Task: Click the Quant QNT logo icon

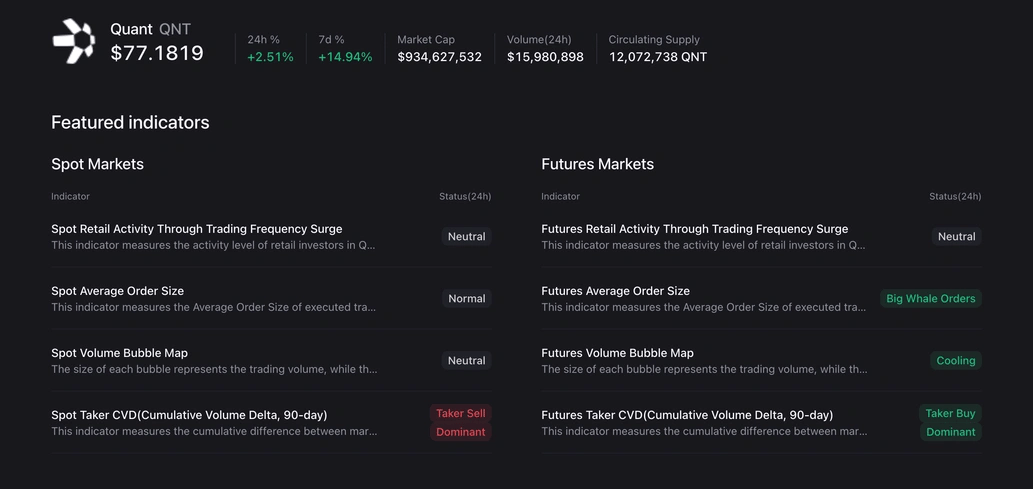Action: point(74,42)
